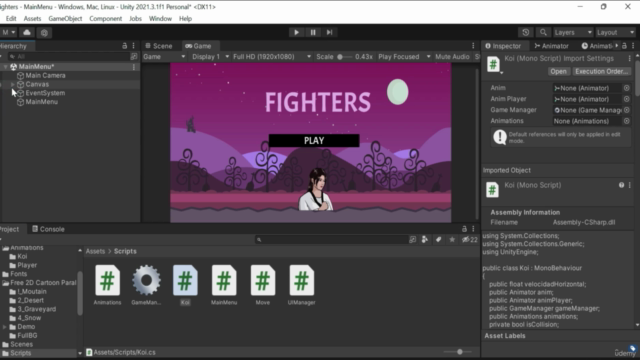Open the Execution Order settings

coord(601,71)
